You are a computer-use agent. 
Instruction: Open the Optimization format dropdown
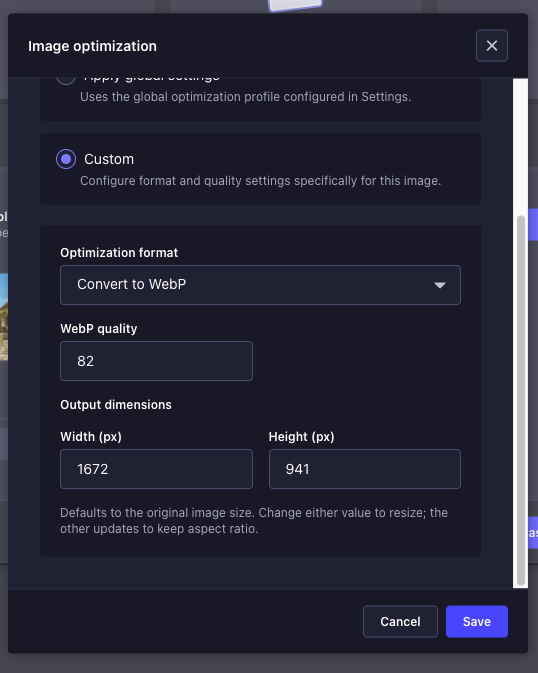pos(260,285)
